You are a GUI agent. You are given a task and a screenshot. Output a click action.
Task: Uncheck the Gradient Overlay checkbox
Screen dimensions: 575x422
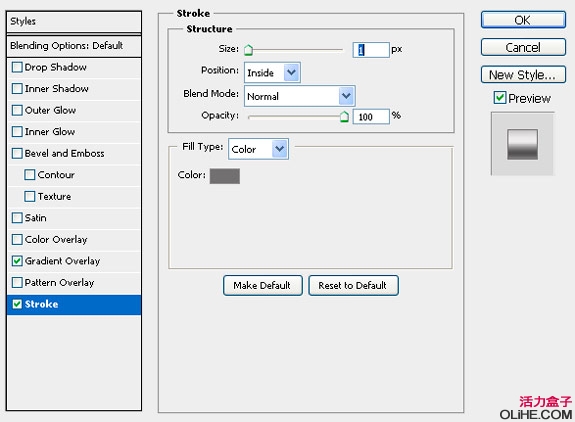17,261
